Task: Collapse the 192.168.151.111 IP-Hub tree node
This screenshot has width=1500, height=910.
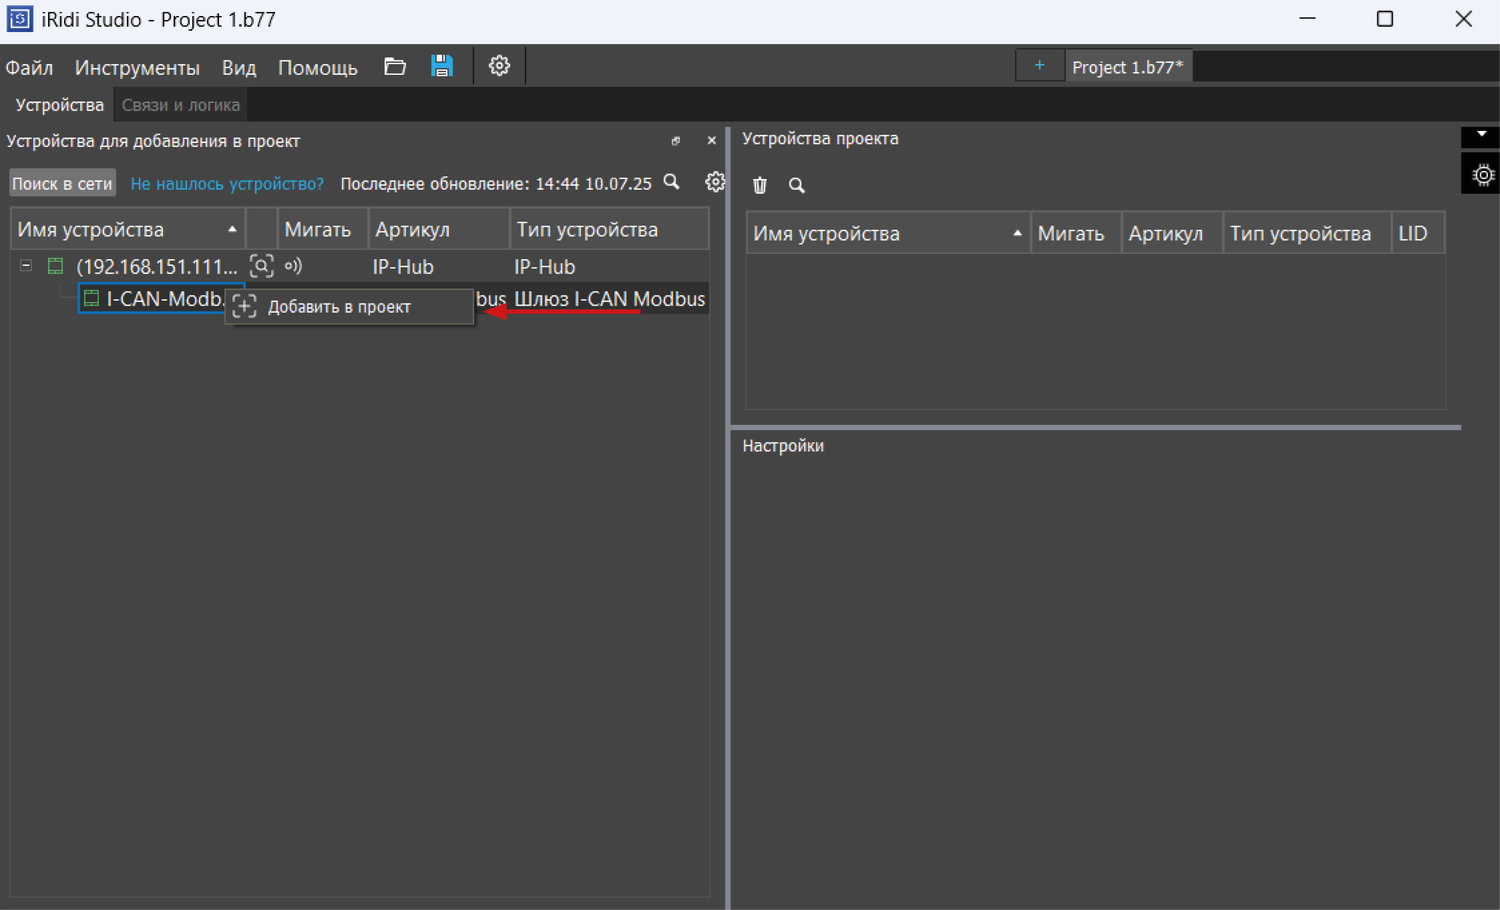Action: click(x=26, y=266)
